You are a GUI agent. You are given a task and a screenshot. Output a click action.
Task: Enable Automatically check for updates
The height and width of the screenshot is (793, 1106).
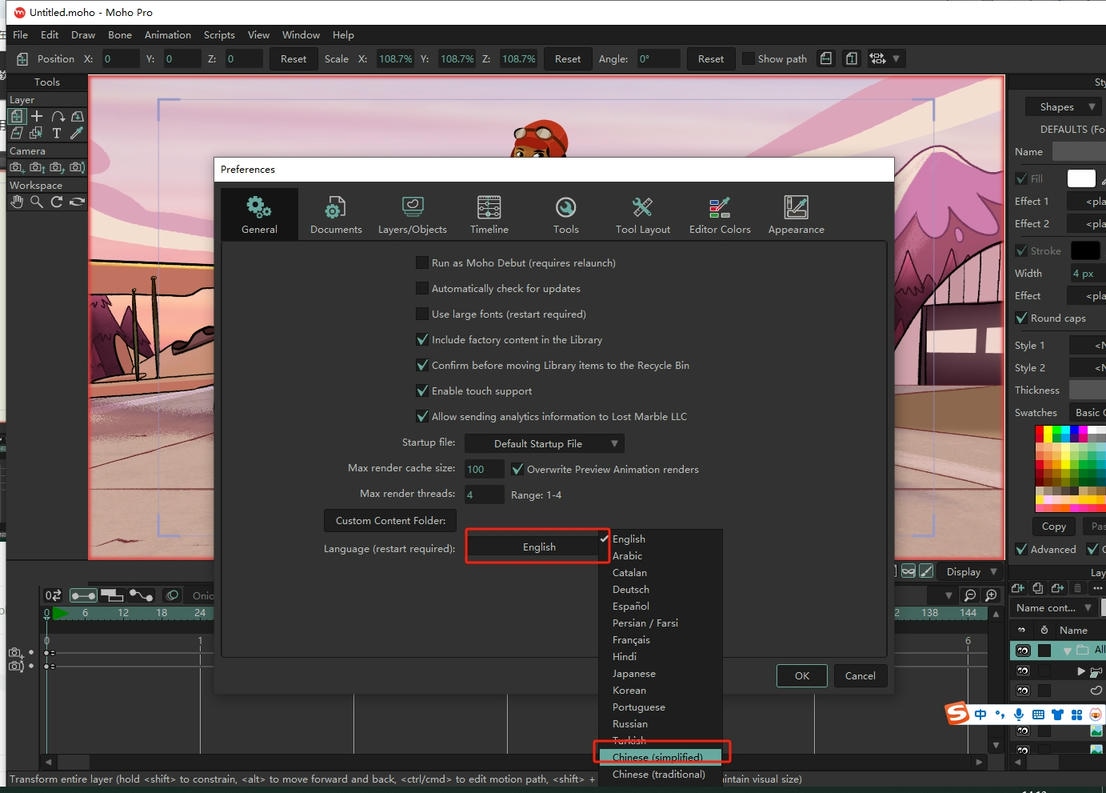[422, 289]
